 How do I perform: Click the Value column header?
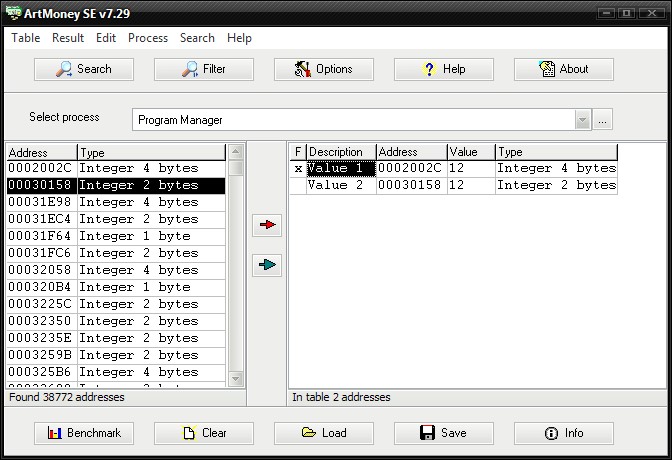471,152
